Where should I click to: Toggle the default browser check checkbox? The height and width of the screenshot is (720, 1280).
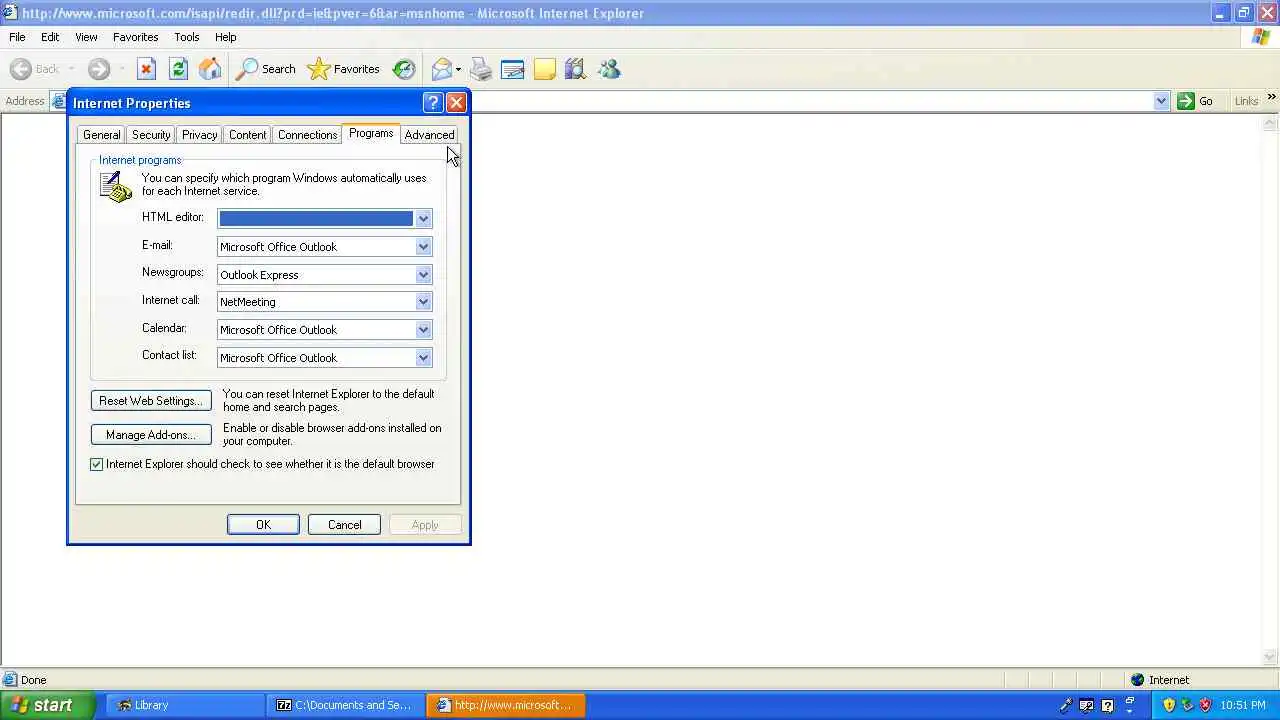[x=97, y=464]
